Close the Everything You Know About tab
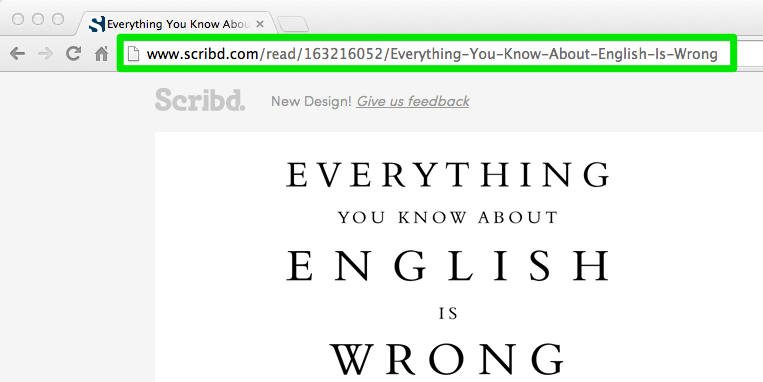The image size is (763, 382). pos(260,24)
